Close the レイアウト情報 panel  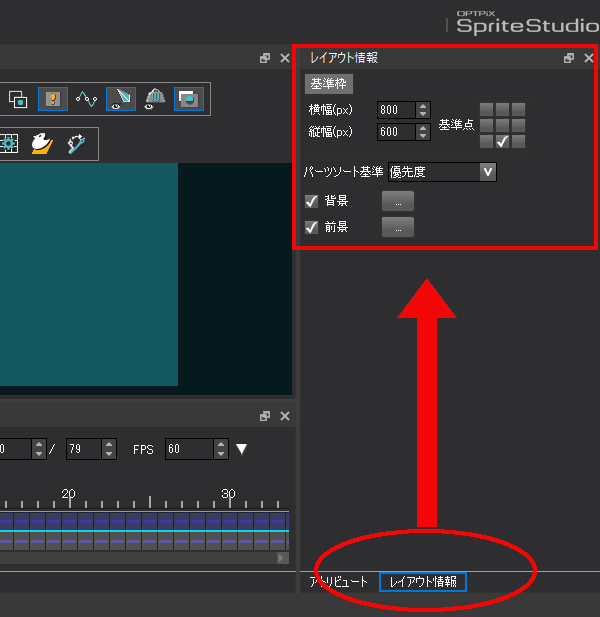589,58
